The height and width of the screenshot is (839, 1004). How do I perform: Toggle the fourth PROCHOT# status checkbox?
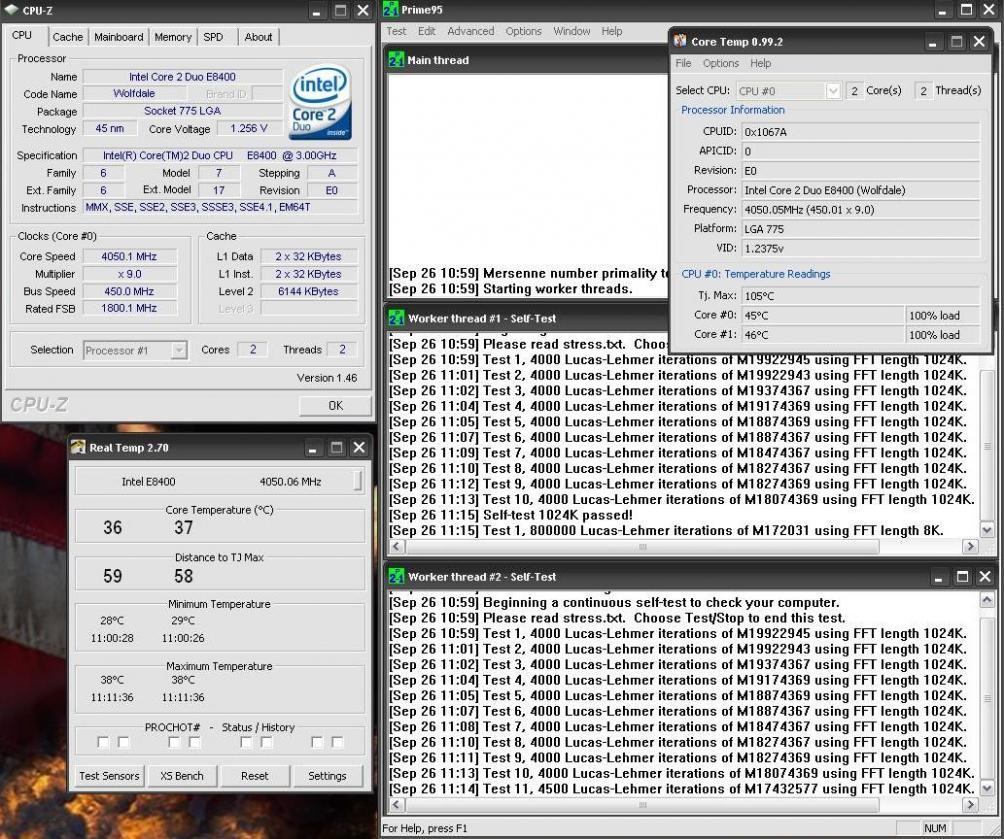click(x=195, y=742)
